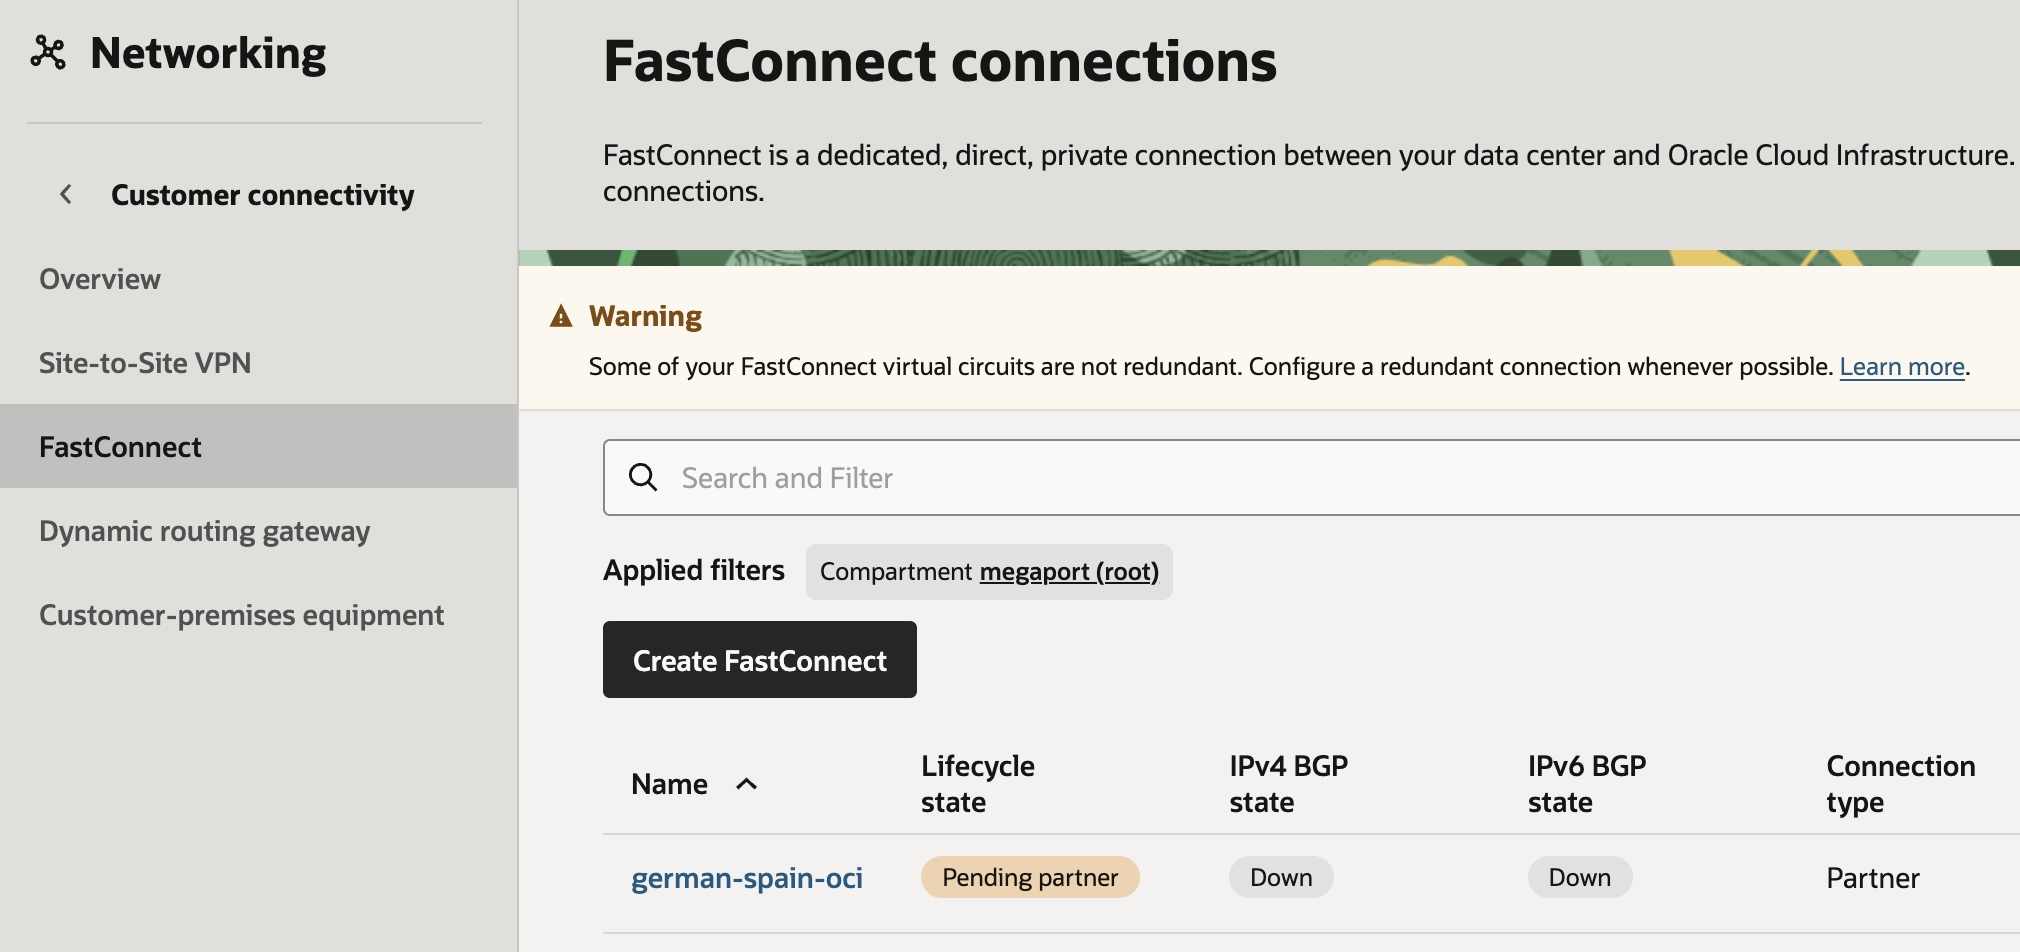This screenshot has height=952, width=2020.
Task: Click the Name column header to sort
Action: (x=668, y=784)
